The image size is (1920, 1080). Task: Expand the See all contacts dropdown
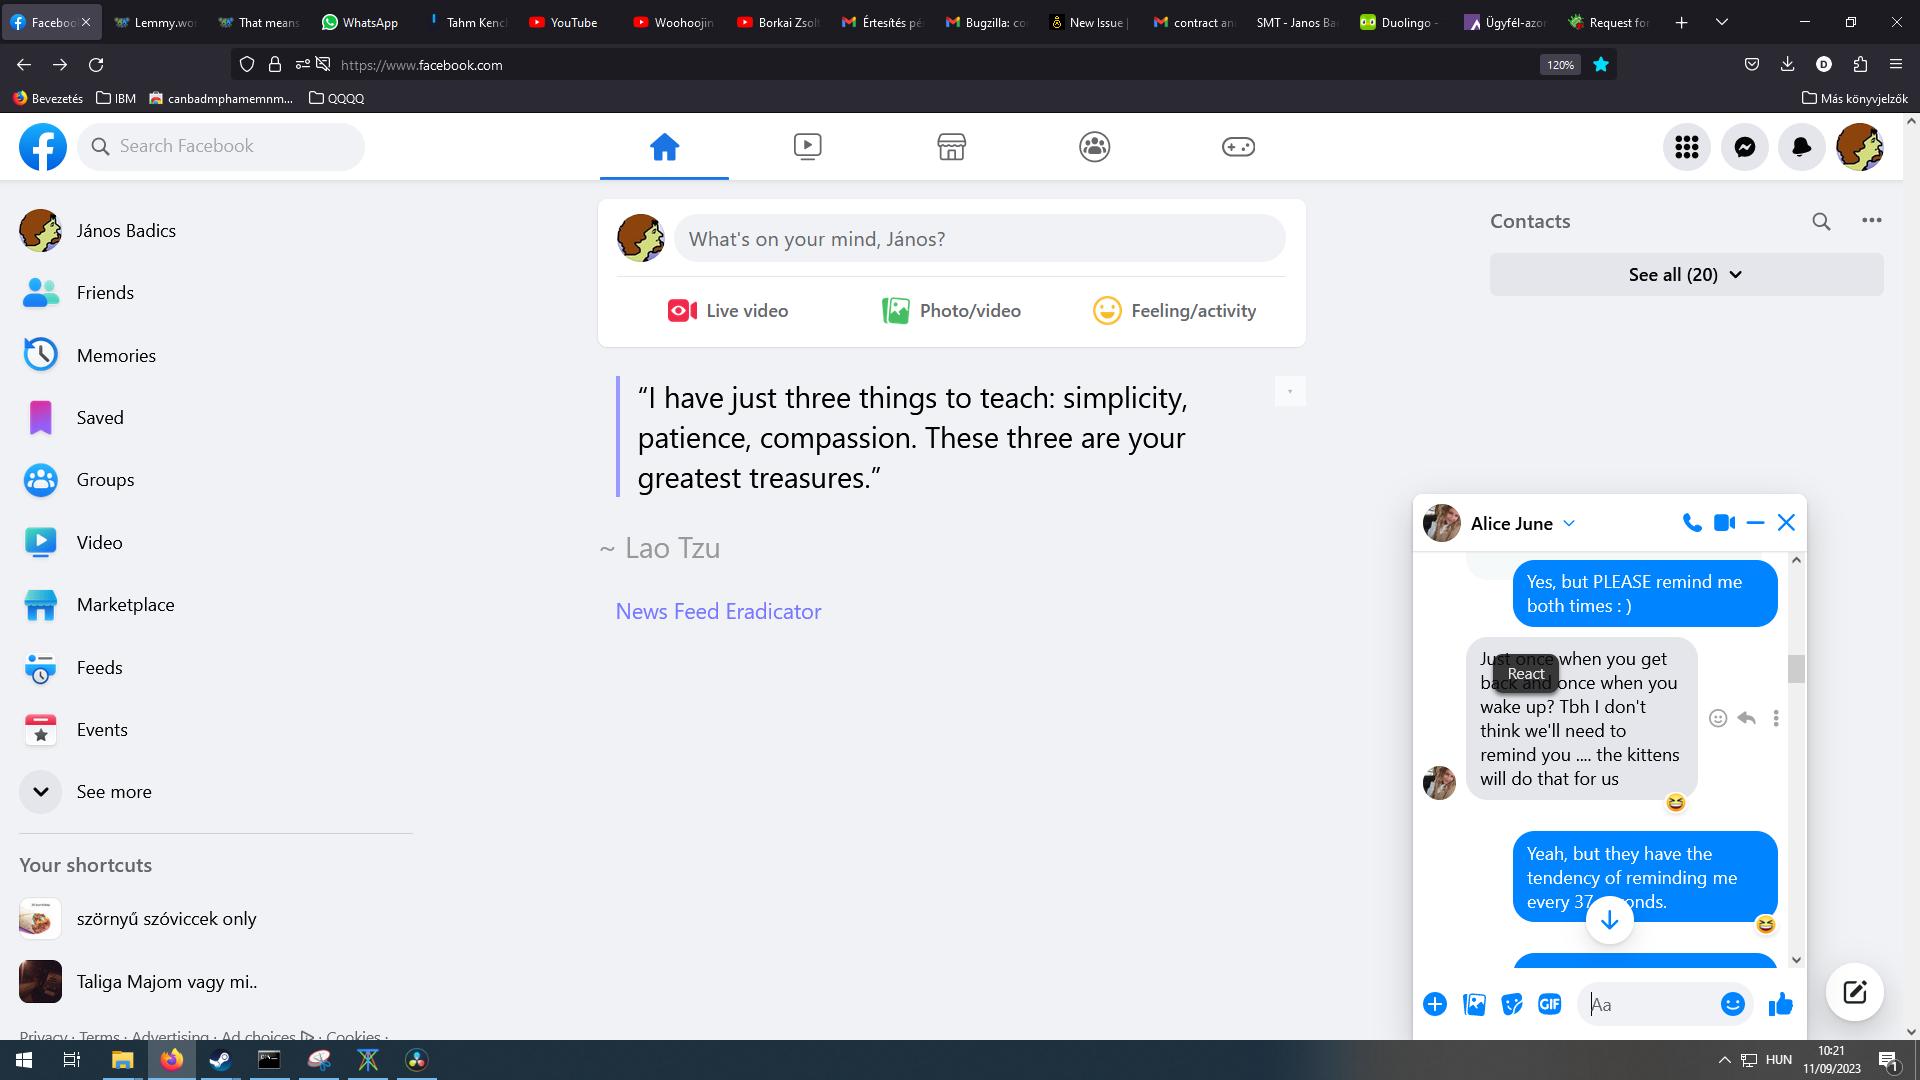(1686, 274)
